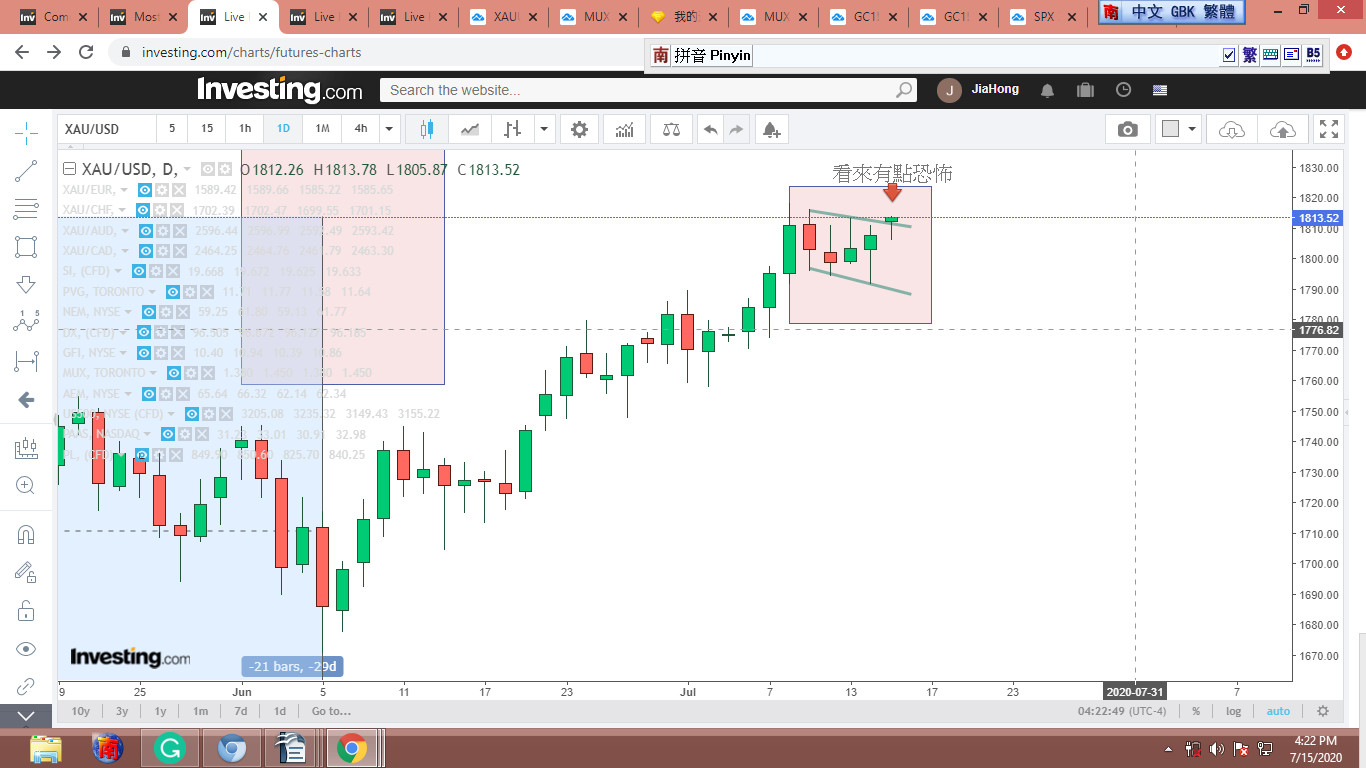
Task: Switch to the 1h timeframe
Action: pyautogui.click(x=245, y=129)
